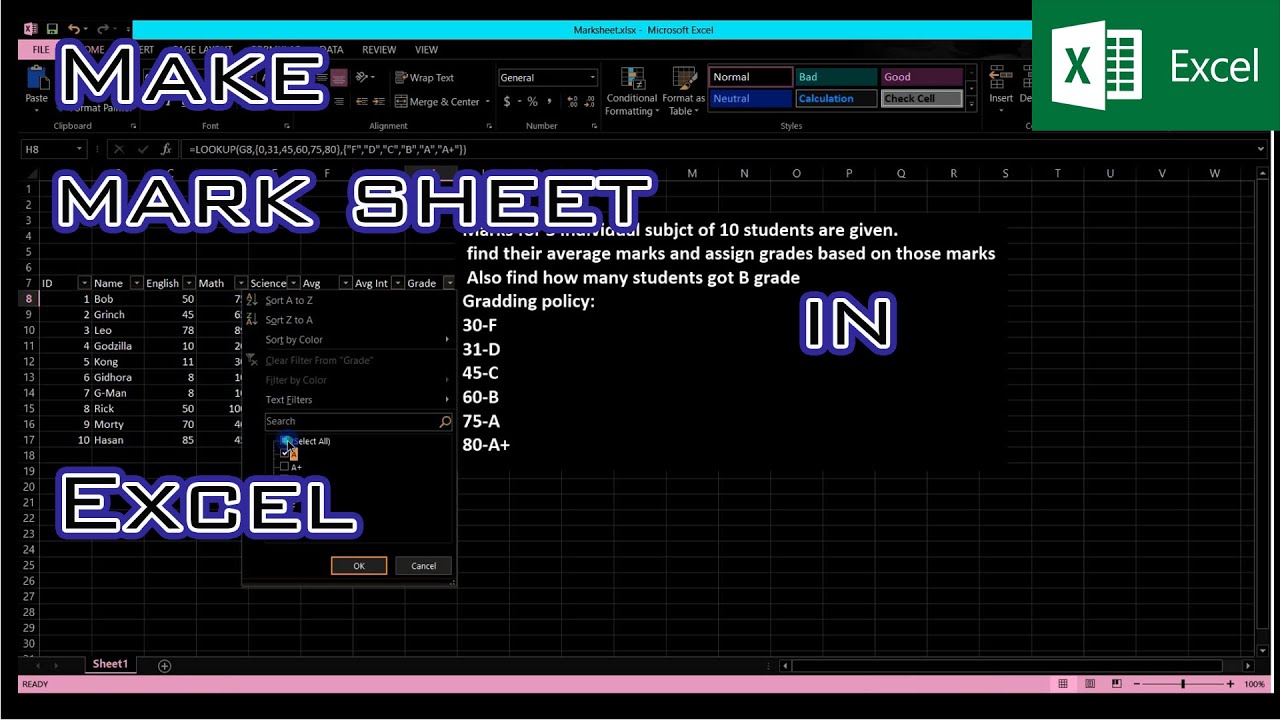
Task: Click the Accounting dollar format icon
Action: tap(507, 101)
